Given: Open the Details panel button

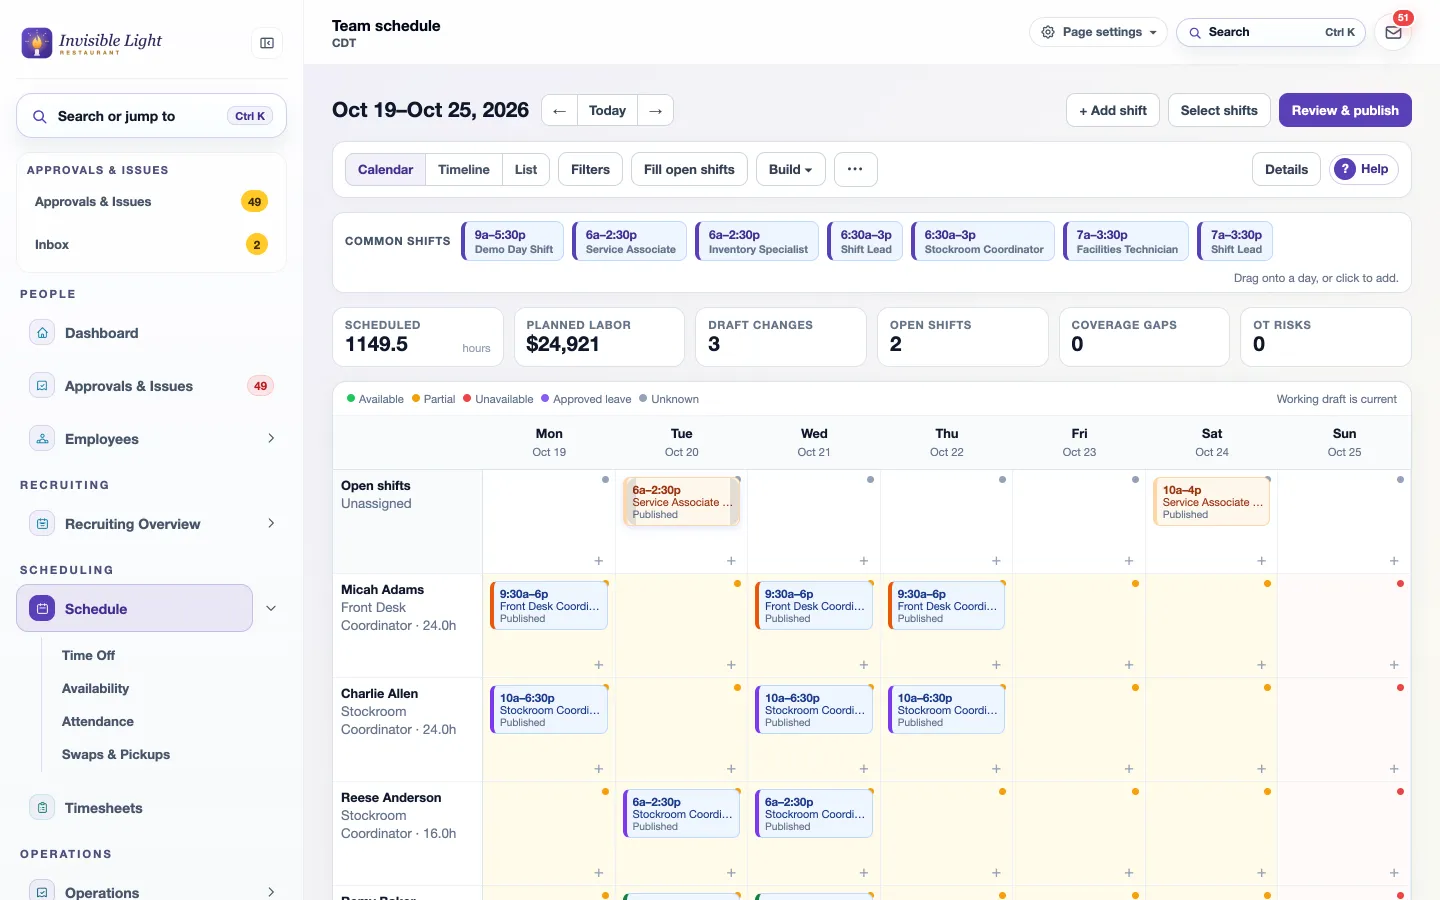Looking at the screenshot, I should coord(1286,169).
